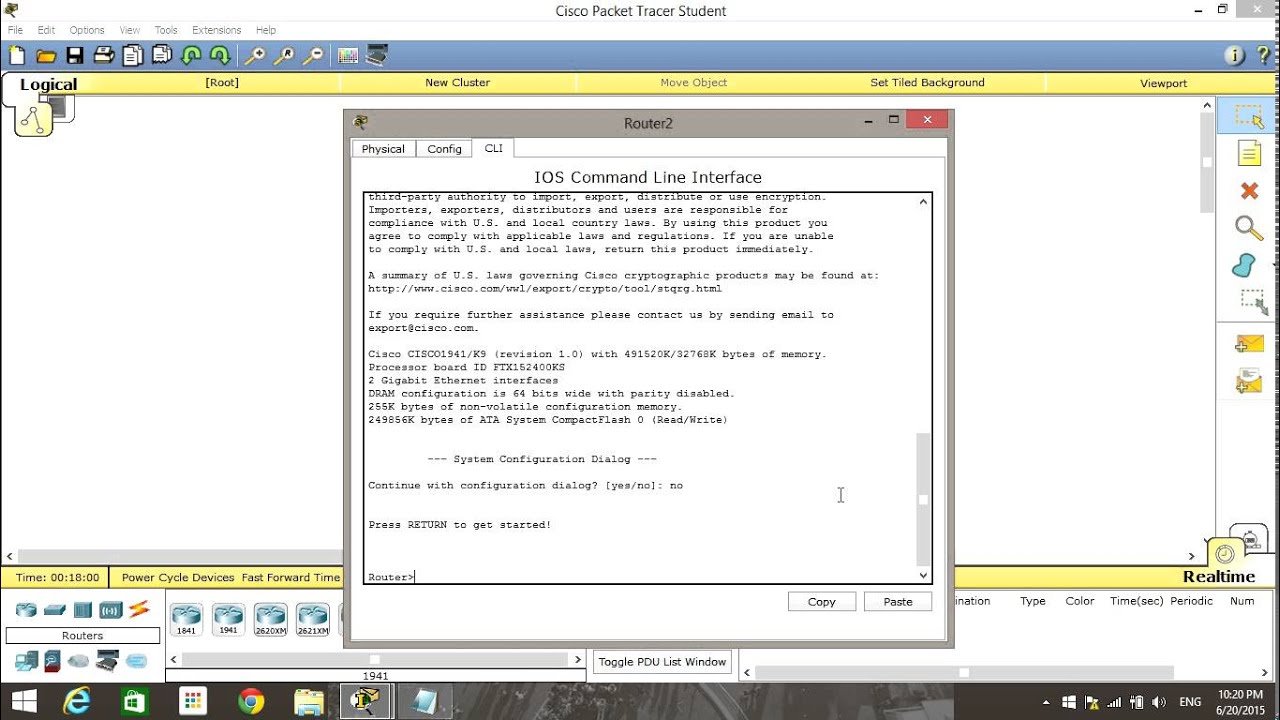This screenshot has width=1280, height=720.
Task: Pick the 2620XM router model
Action: pyautogui.click(x=270, y=620)
